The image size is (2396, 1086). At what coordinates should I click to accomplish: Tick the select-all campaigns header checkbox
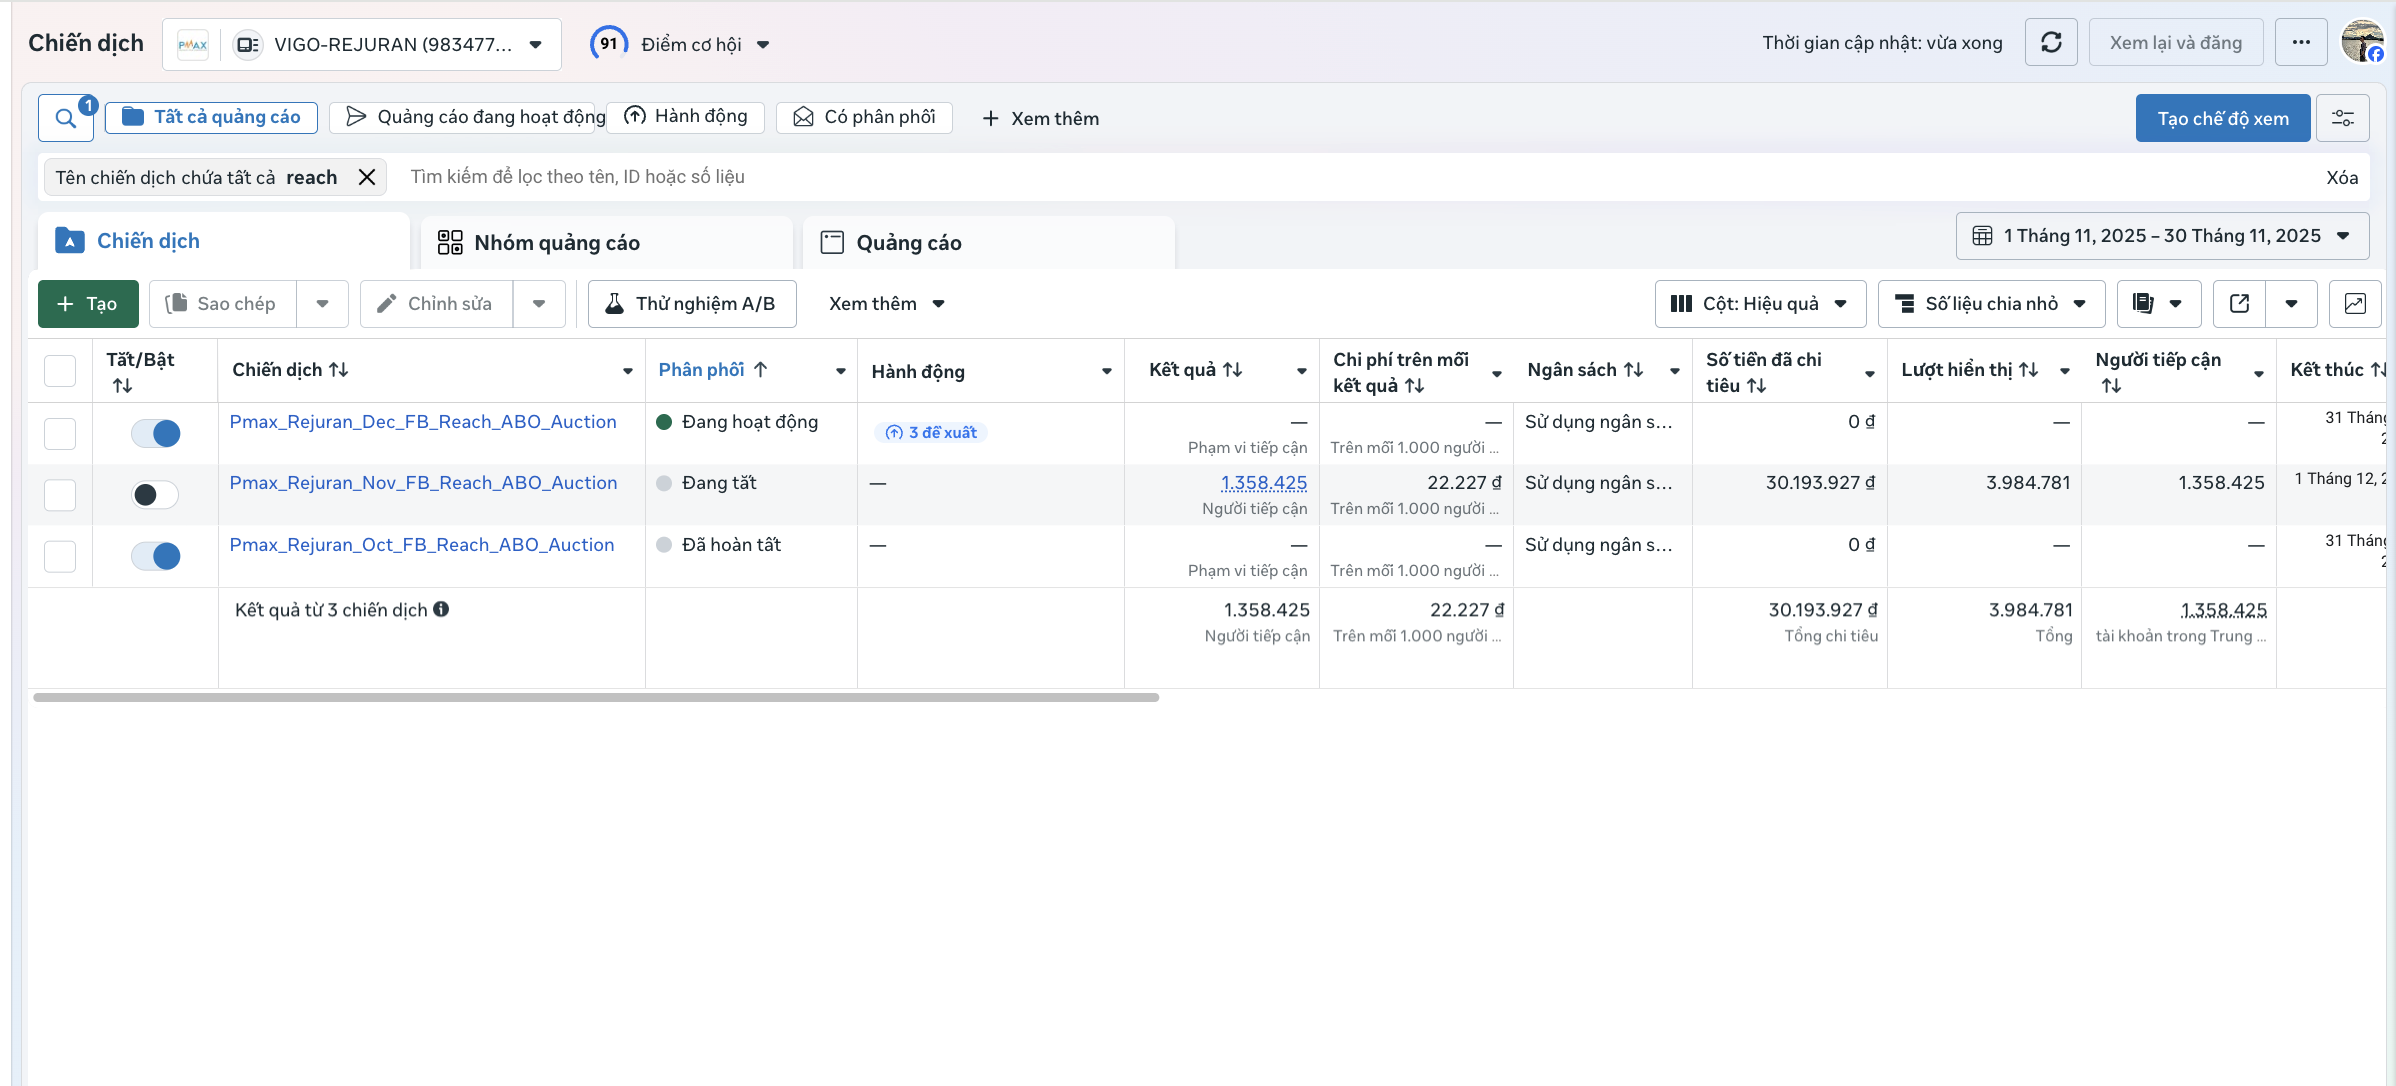tap(60, 371)
